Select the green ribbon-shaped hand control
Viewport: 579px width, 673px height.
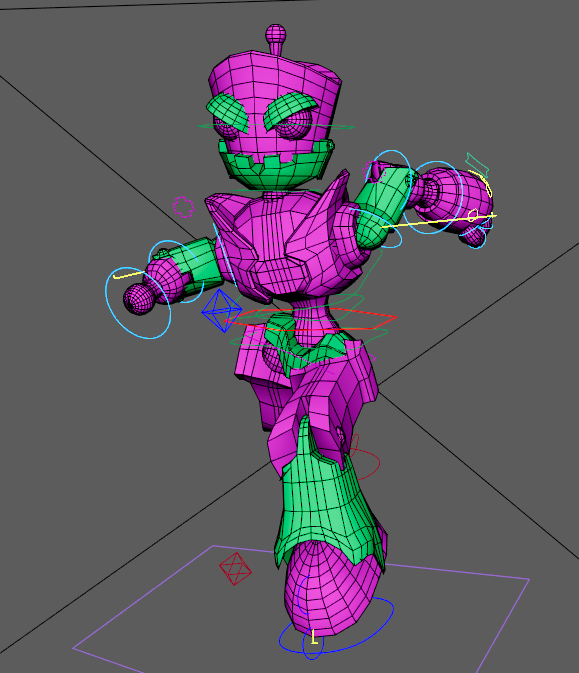(x=477, y=165)
